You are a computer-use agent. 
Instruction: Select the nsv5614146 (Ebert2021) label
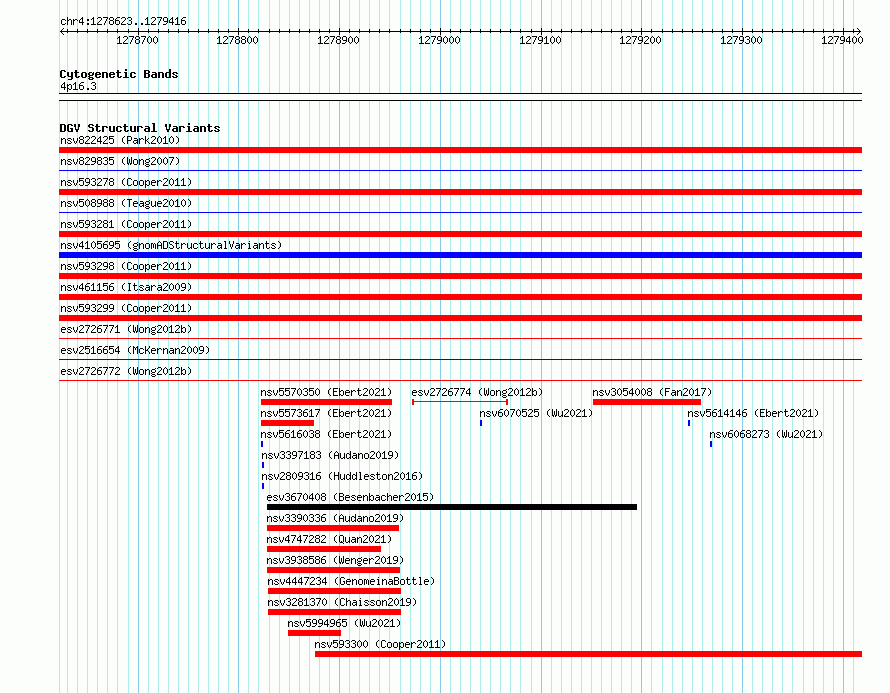tap(753, 413)
